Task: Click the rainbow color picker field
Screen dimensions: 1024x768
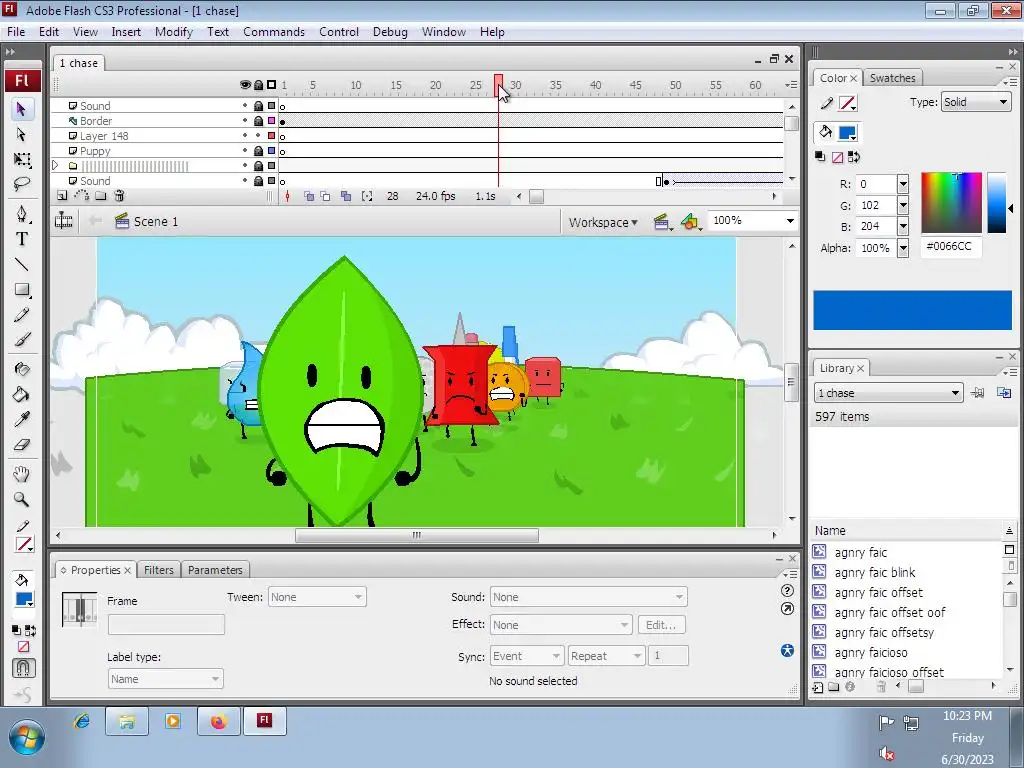Action: [951, 202]
